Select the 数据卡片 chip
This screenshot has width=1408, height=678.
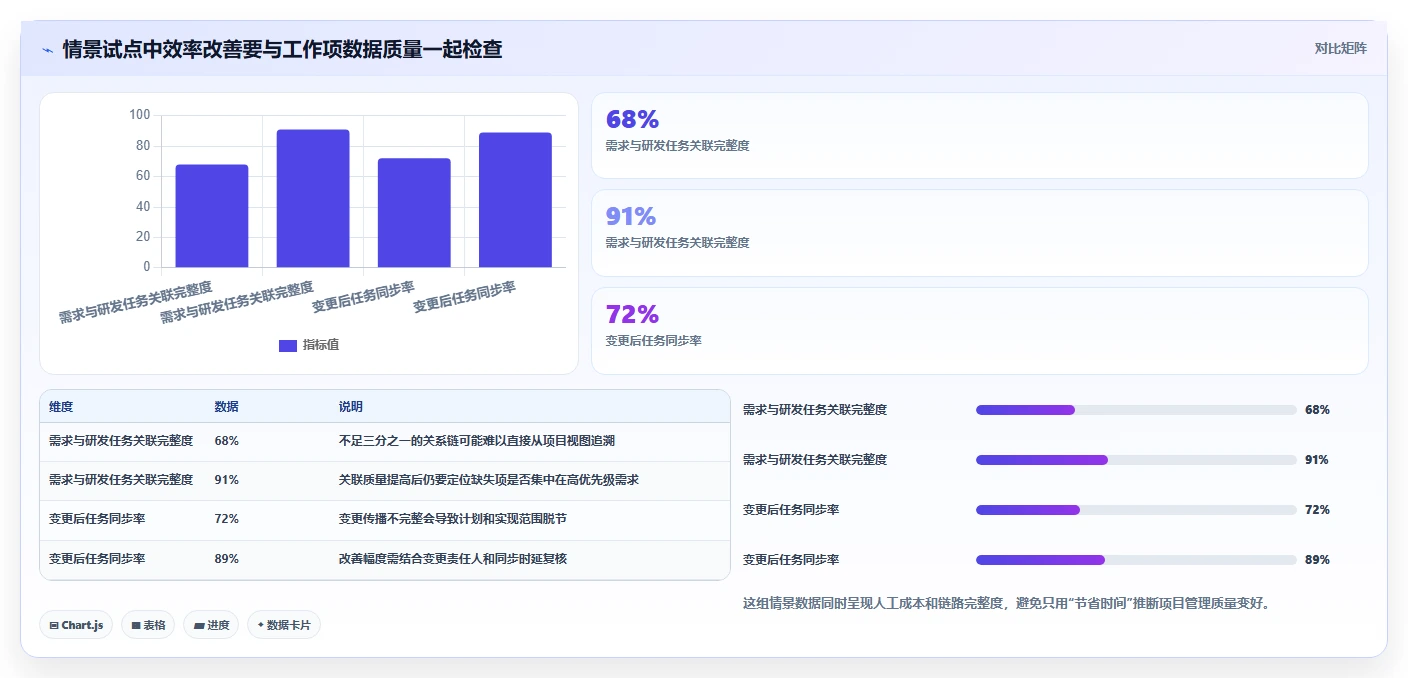[284, 625]
